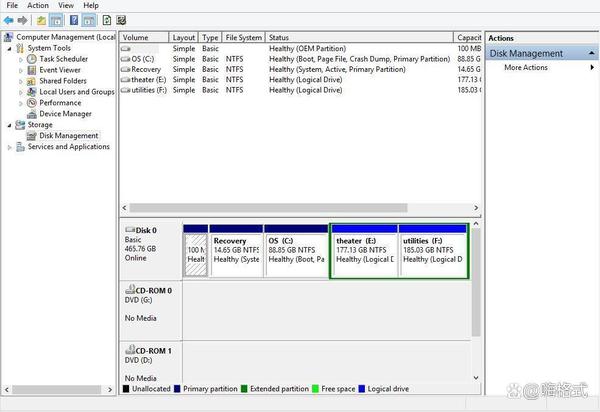The height and width of the screenshot is (412, 600).
Task: Select Disk Management in the console tree
Action: [68, 136]
